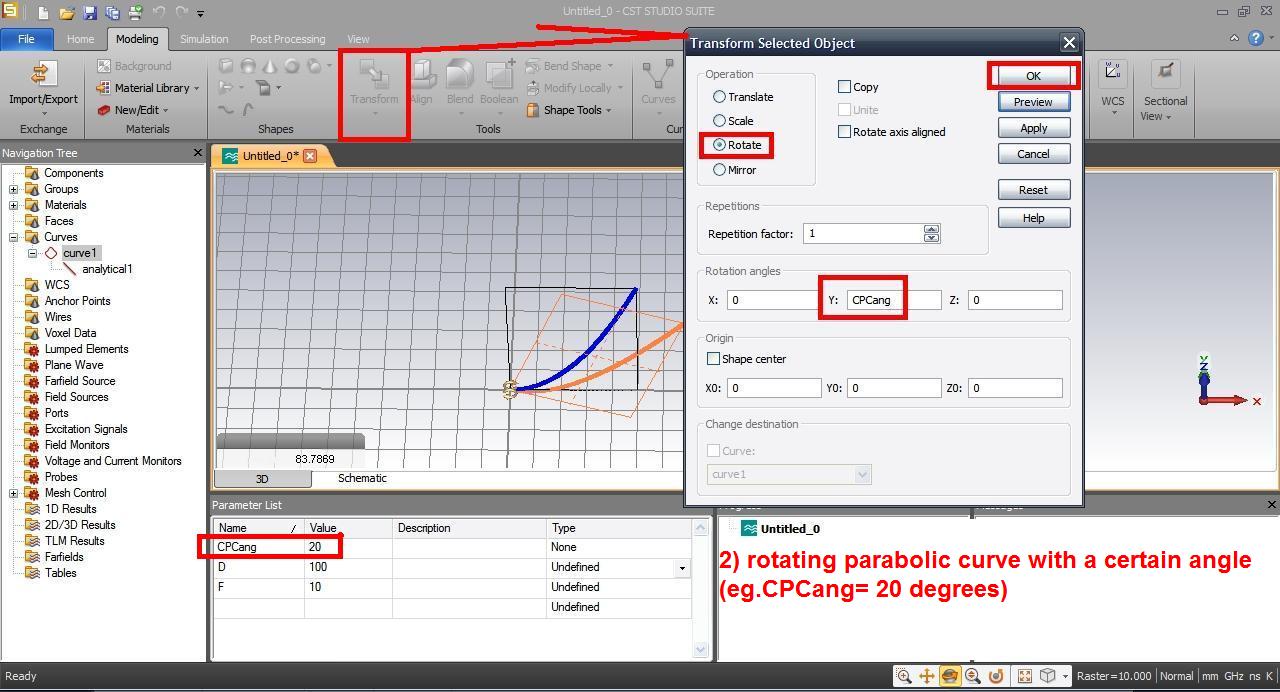Select the Rotate operation
This screenshot has width=1280, height=692.
(719, 145)
